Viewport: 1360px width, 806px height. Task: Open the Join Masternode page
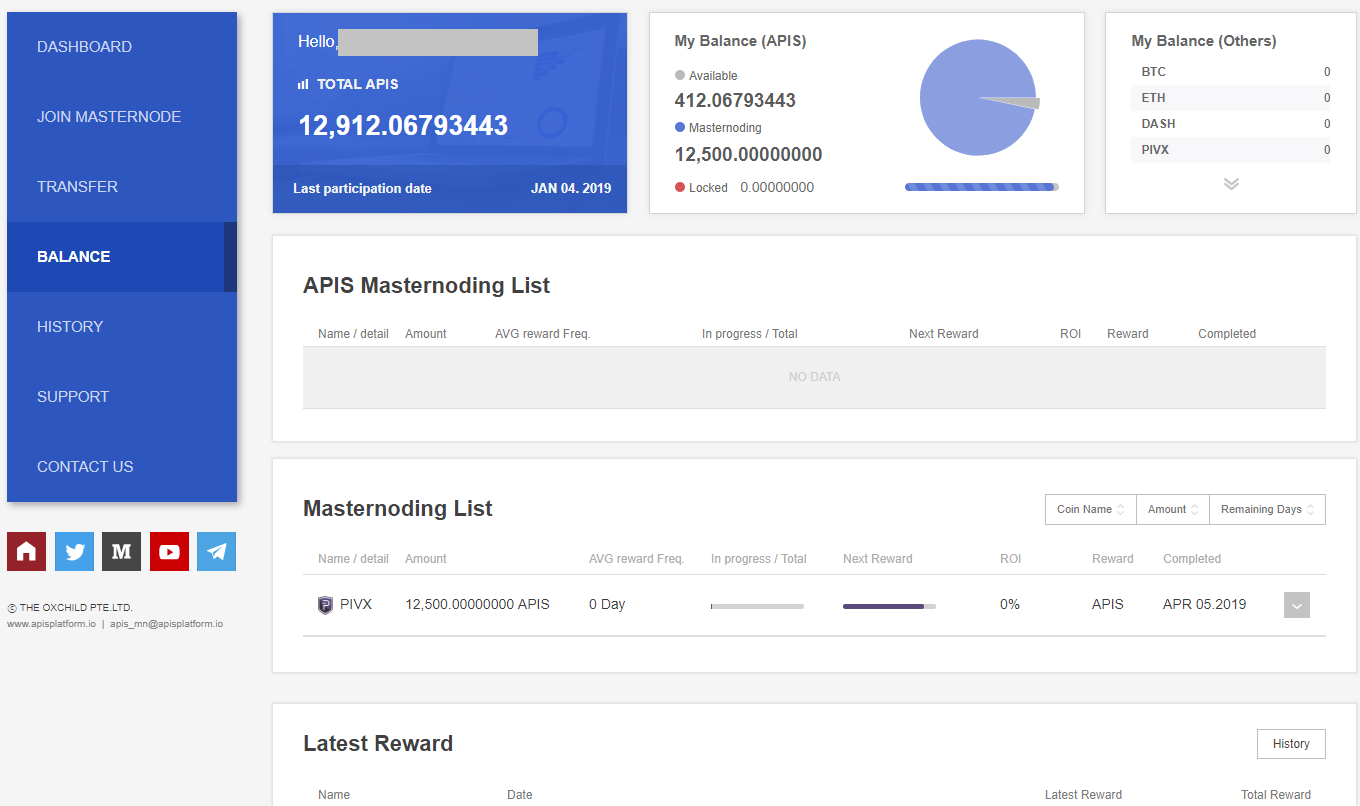(122, 117)
